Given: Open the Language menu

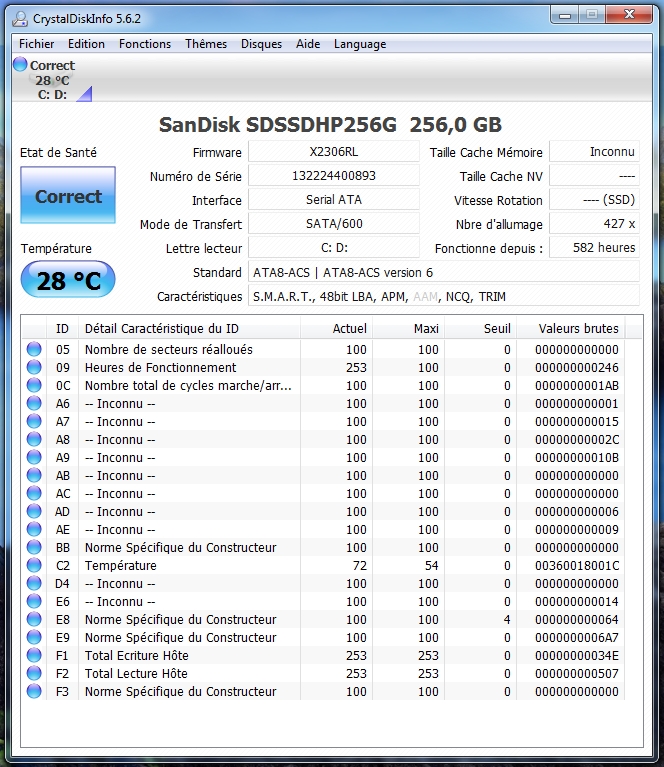Looking at the screenshot, I should click(360, 44).
